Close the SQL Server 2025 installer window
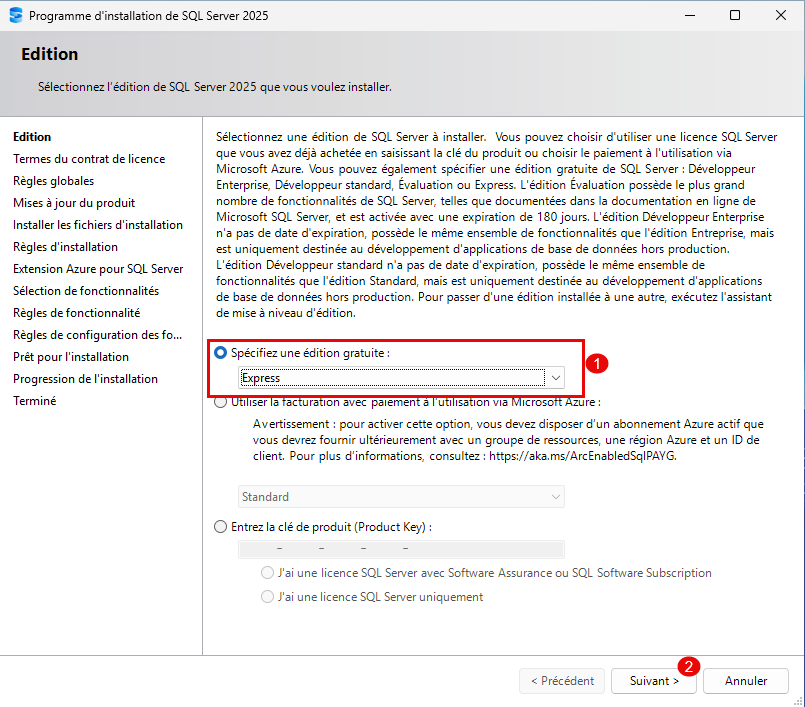 (780, 15)
